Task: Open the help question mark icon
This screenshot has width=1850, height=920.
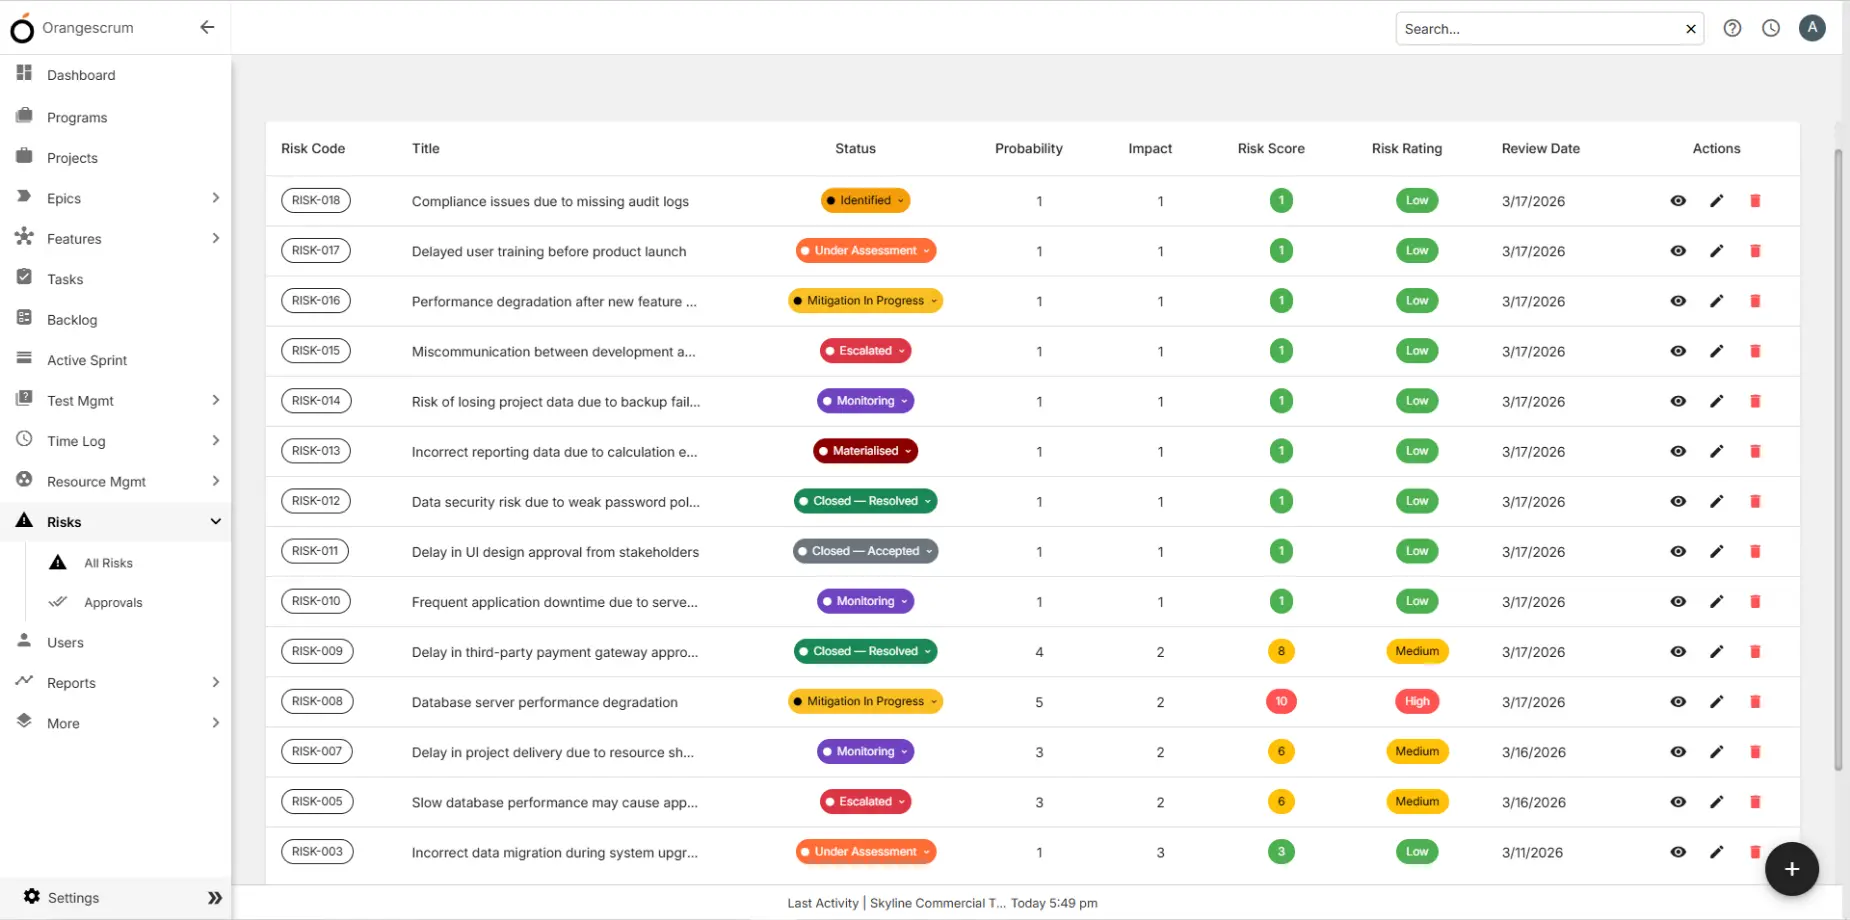Action: [1732, 28]
